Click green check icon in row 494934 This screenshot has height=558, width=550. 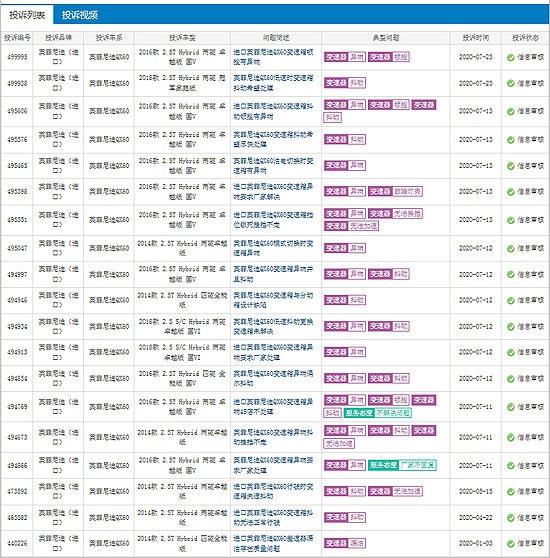(x=511, y=327)
